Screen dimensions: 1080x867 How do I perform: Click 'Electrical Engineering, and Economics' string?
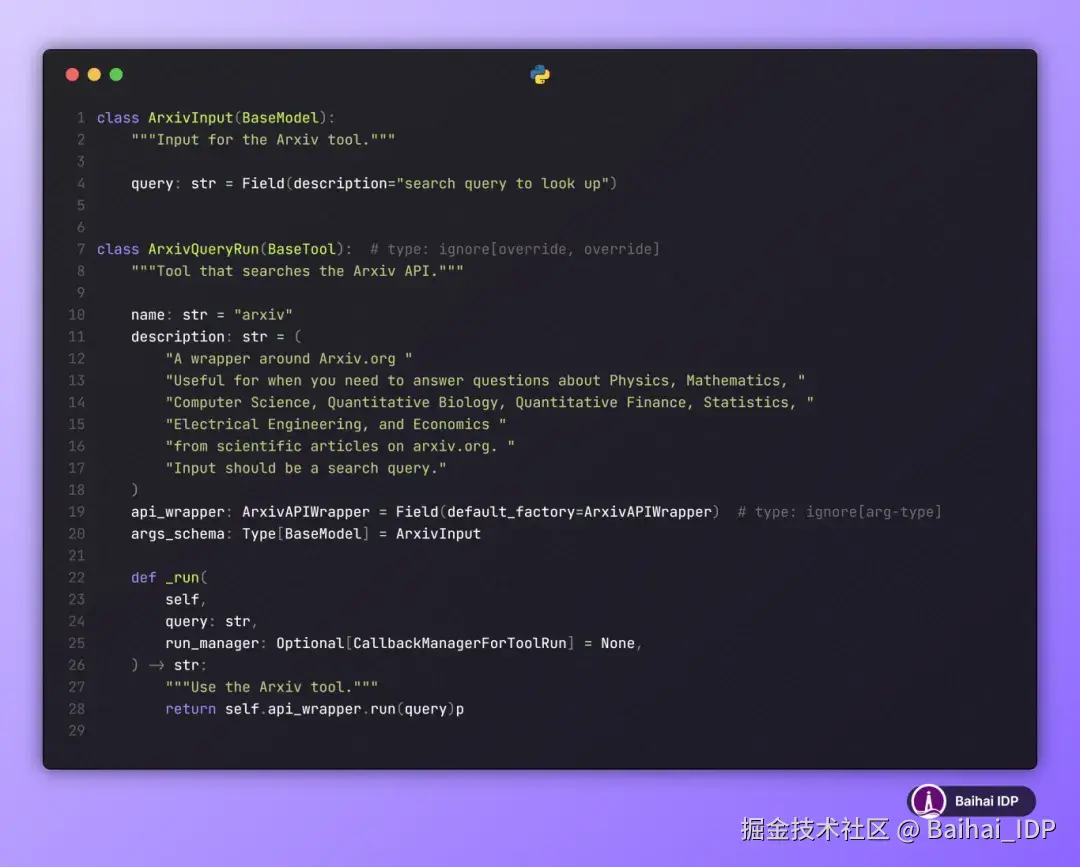click(335, 425)
